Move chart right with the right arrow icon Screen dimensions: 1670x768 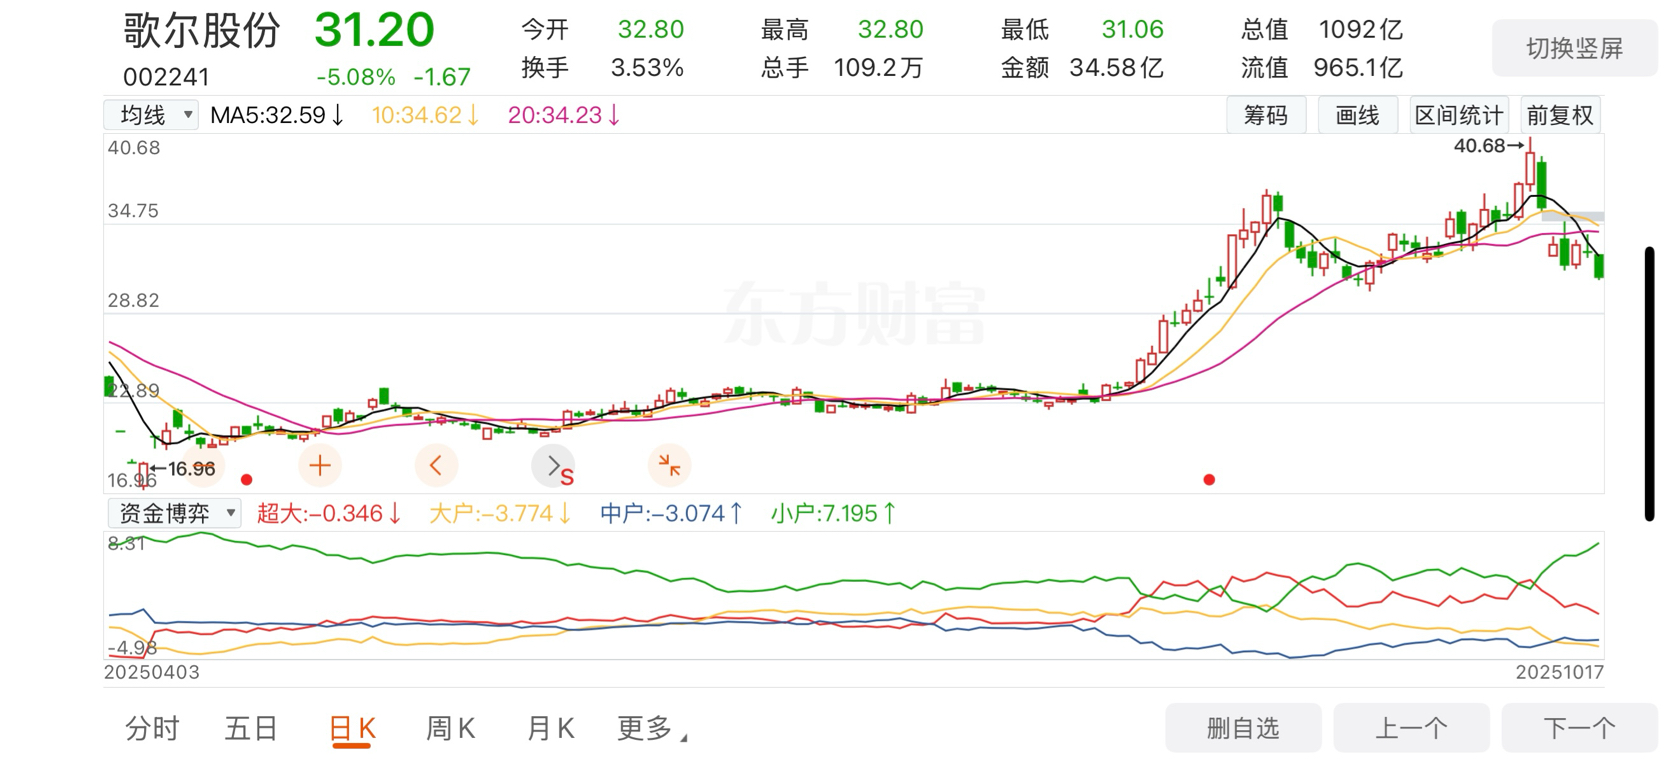click(x=553, y=465)
